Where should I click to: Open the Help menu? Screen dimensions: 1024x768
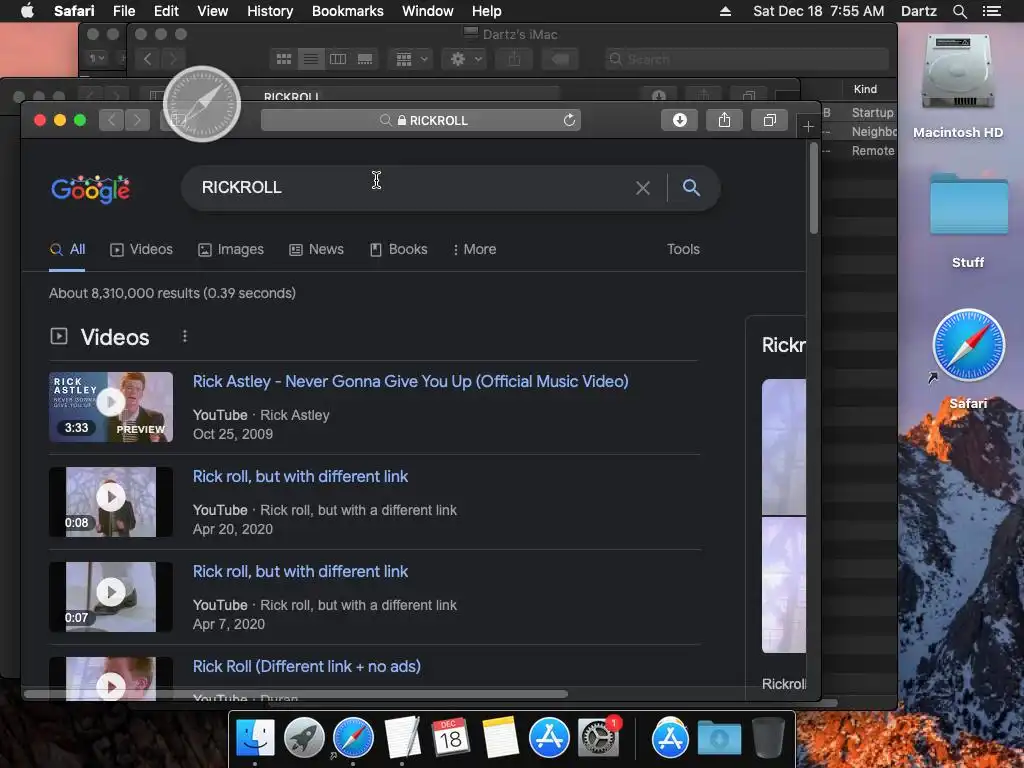coord(487,11)
